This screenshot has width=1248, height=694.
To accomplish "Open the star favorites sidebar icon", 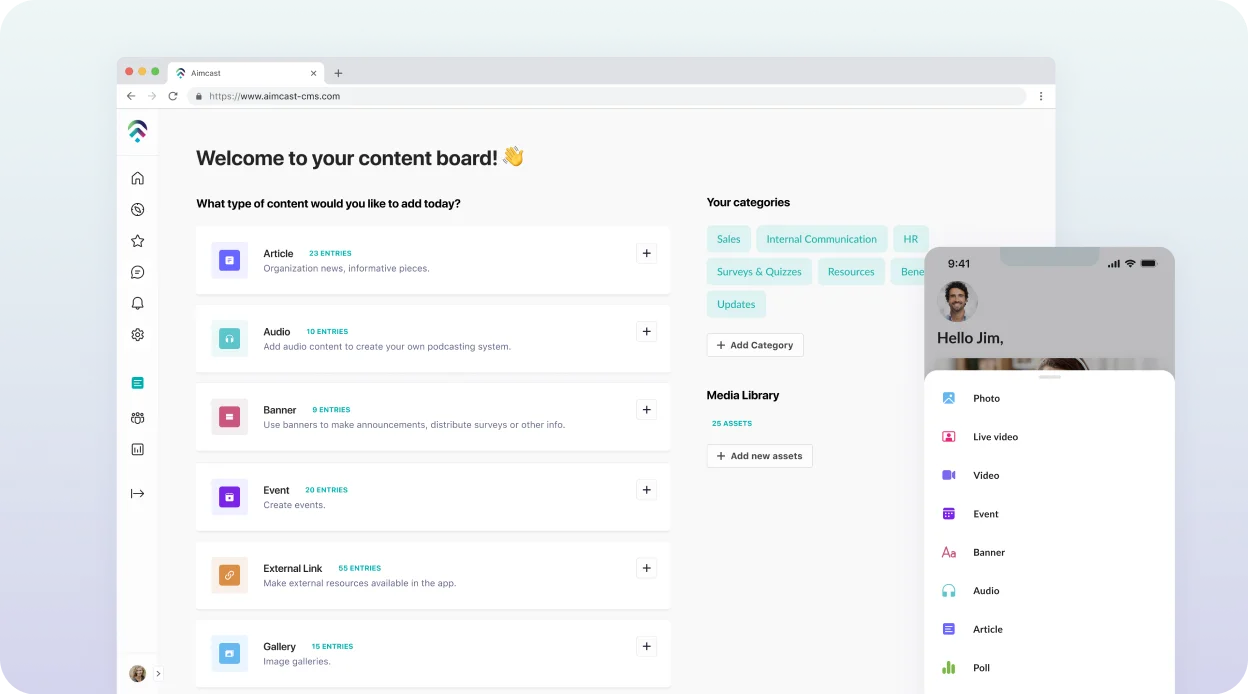I will 138,241.
